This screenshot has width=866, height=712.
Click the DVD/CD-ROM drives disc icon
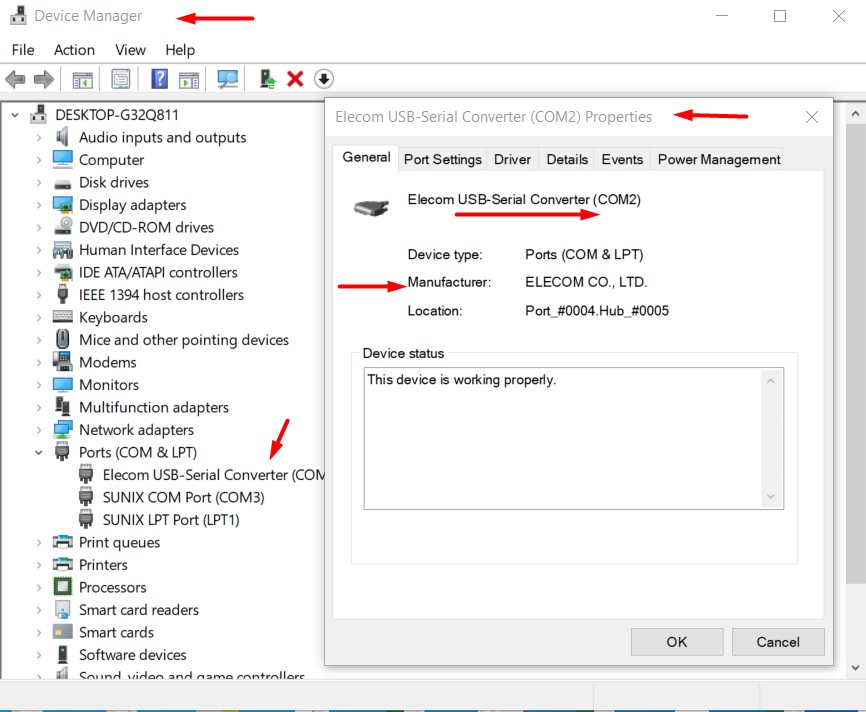point(64,226)
